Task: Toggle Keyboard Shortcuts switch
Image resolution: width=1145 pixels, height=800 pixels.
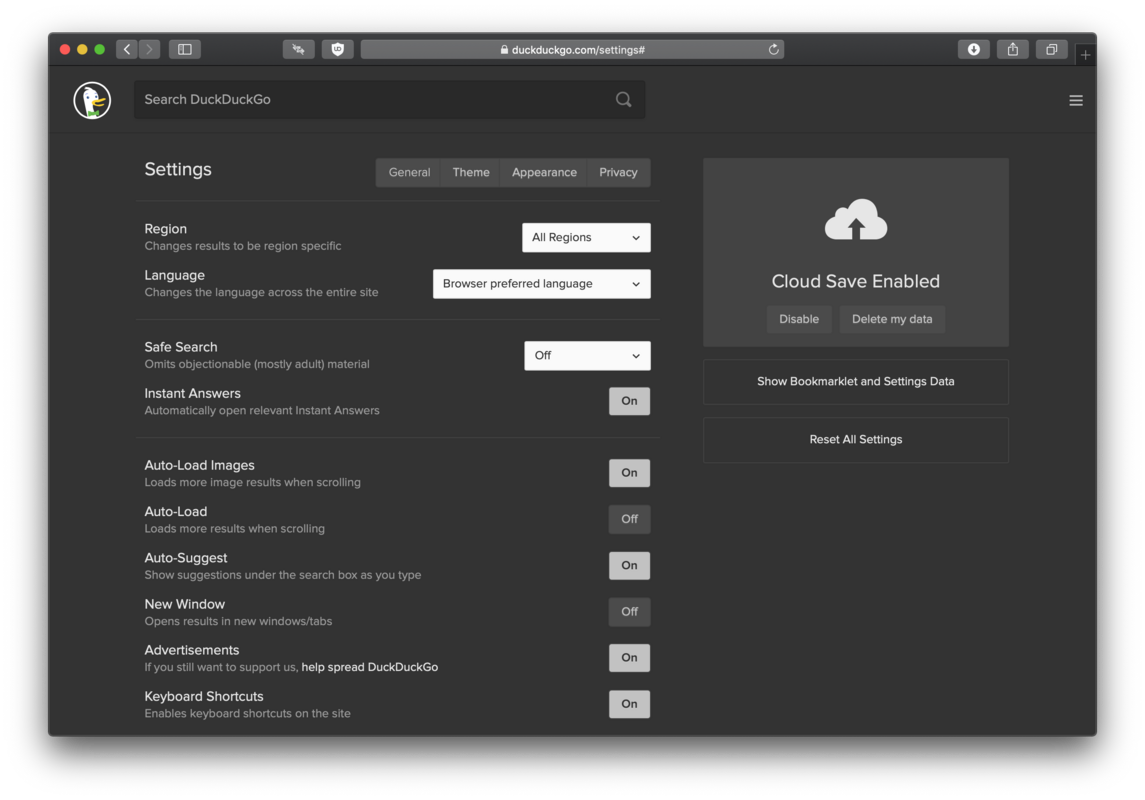Action: click(629, 704)
